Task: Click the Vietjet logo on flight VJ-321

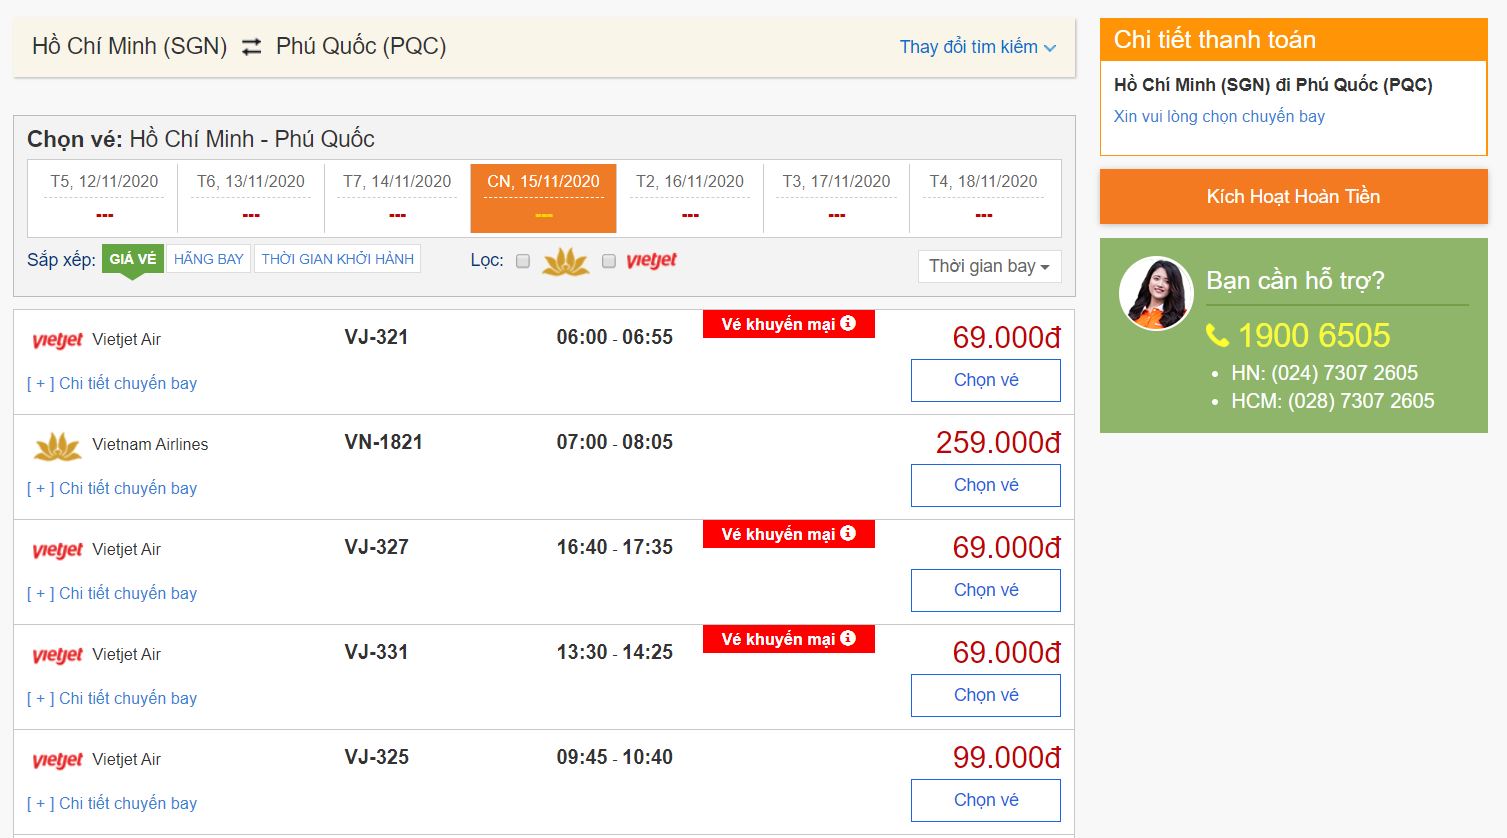Action: pyautogui.click(x=57, y=340)
